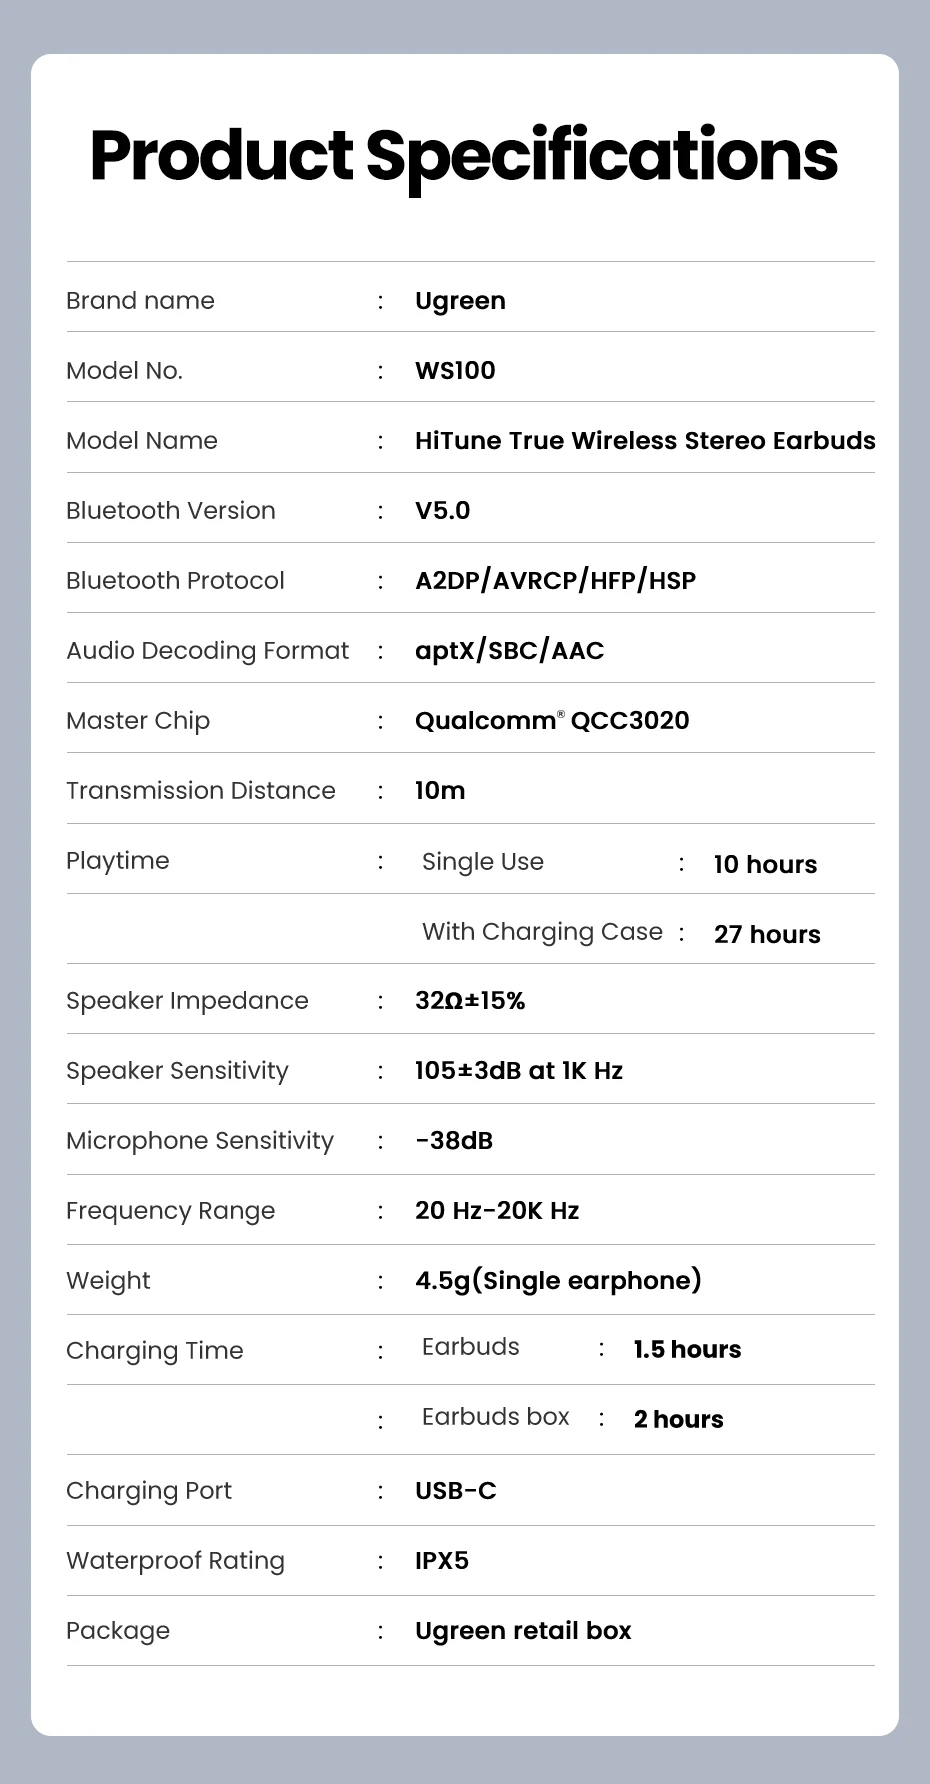
Task: Select the Ugreen retail box package text
Action: point(523,1631)
